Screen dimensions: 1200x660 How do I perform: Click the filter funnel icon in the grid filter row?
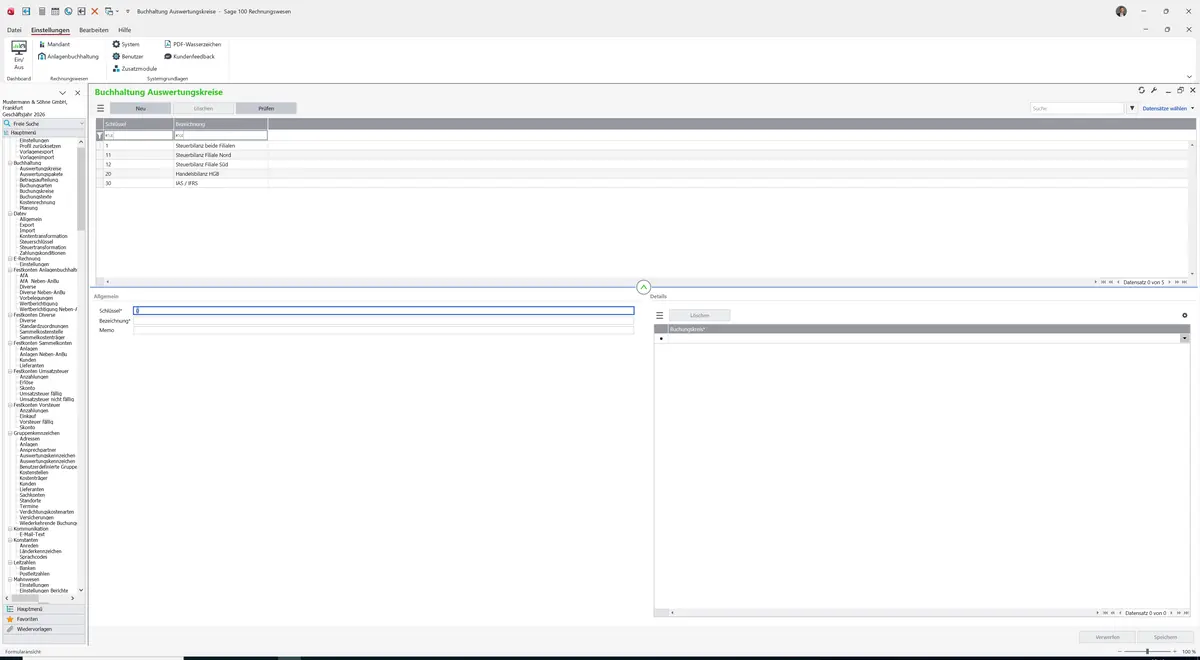99,135
